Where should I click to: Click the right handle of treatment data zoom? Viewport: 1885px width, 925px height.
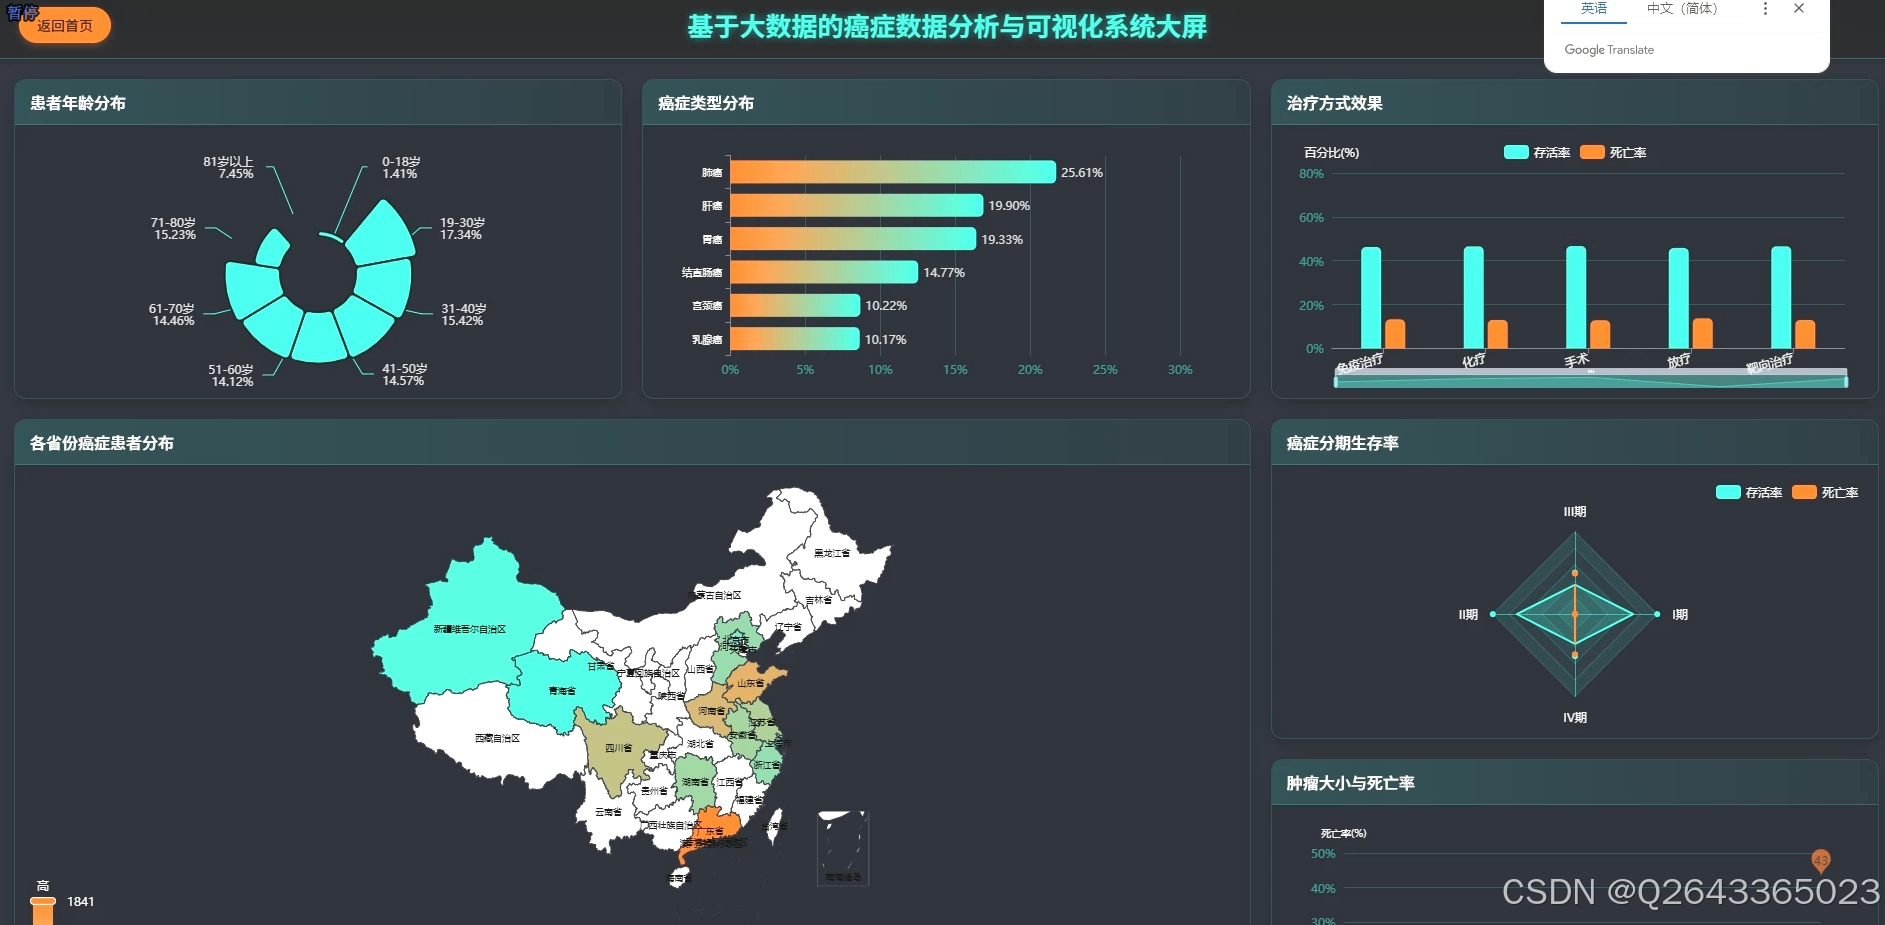[x=1846, y=380]
